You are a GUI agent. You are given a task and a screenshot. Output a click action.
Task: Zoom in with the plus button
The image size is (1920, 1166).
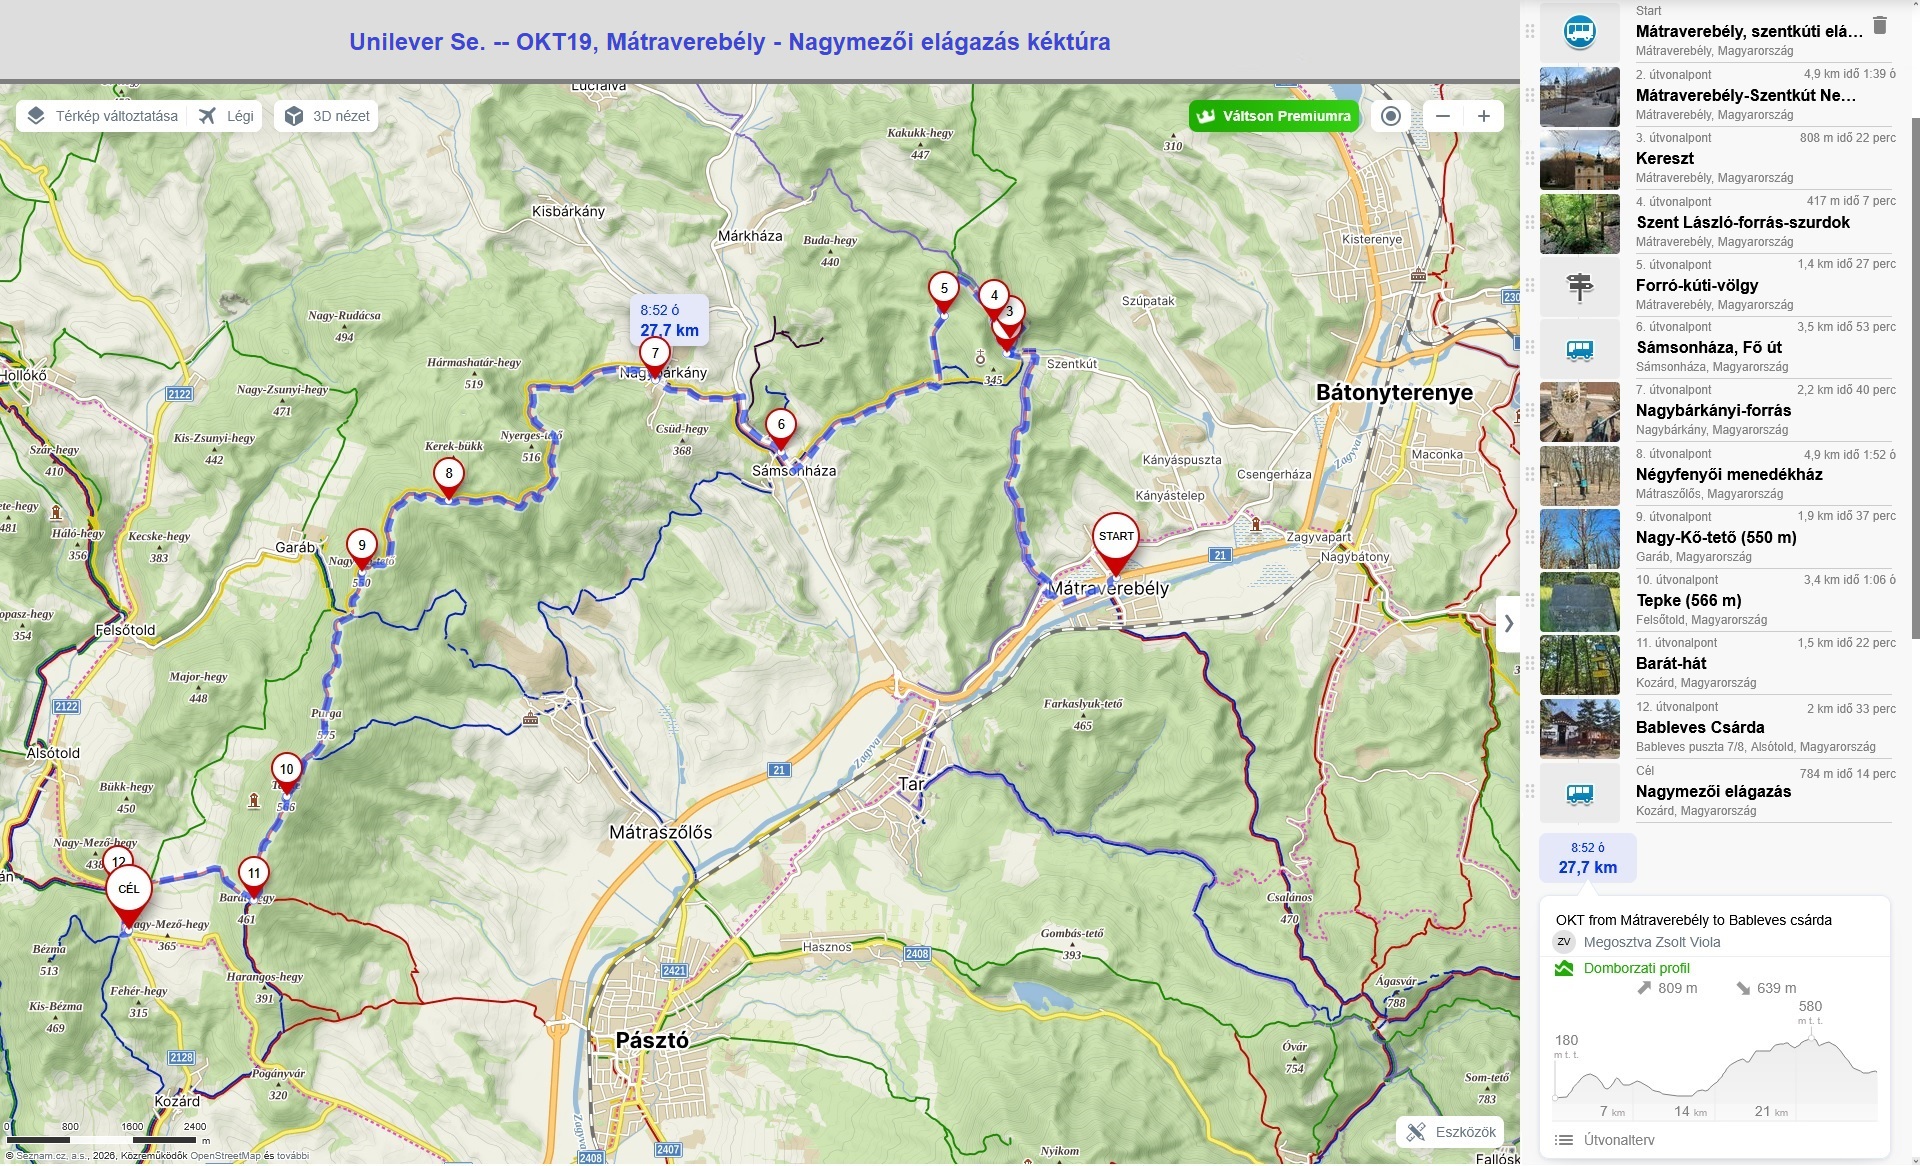(1484, 116)
